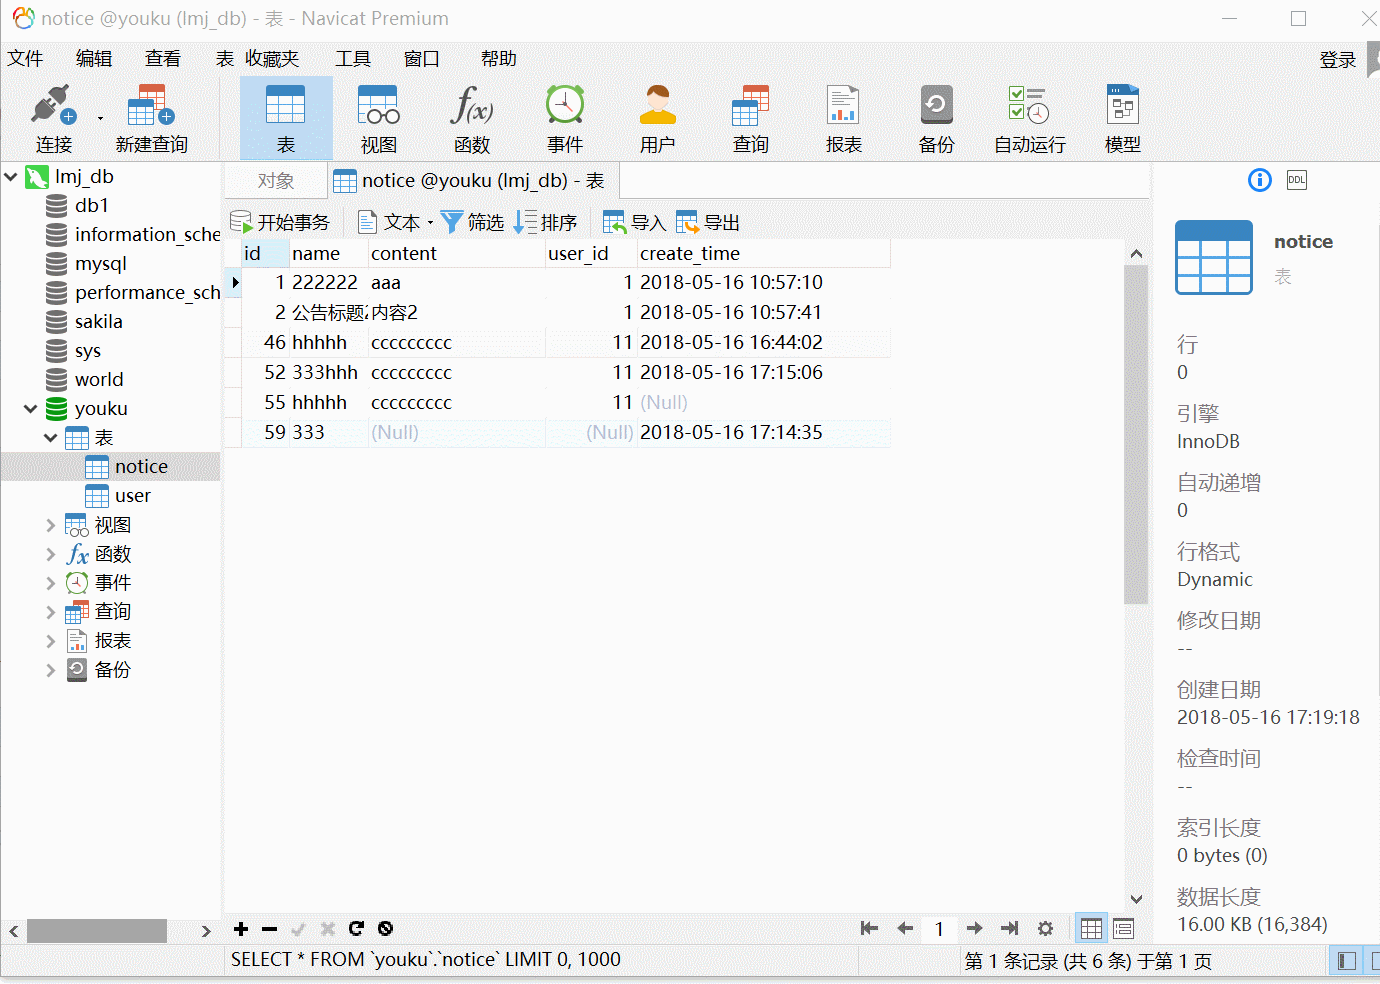
Task: Expand the 视图 (Views) tree node
Action: click(x=51, y=524)
